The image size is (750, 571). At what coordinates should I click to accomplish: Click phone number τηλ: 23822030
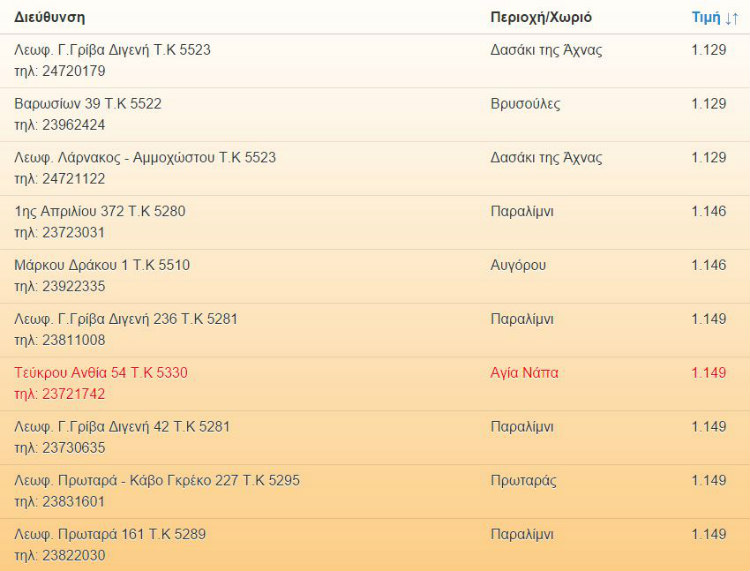pos(60,556)
